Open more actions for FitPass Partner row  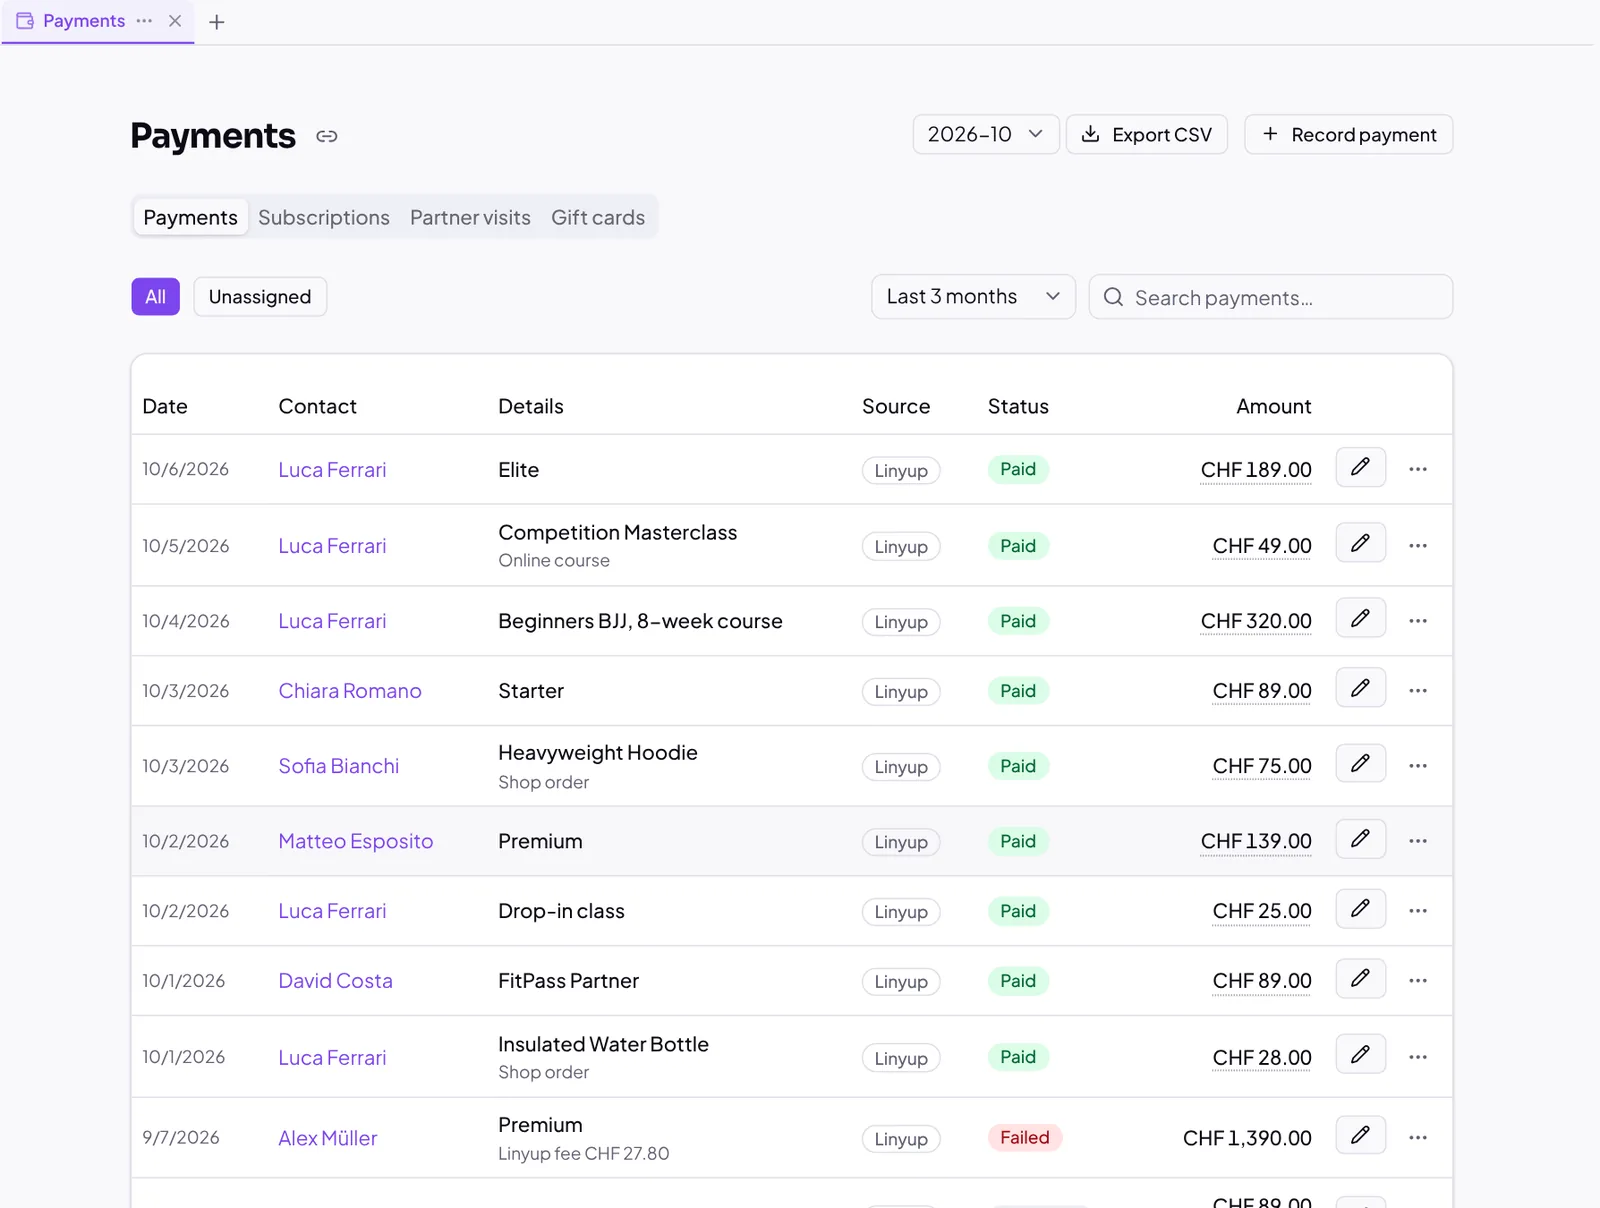tap(1418, 981)
